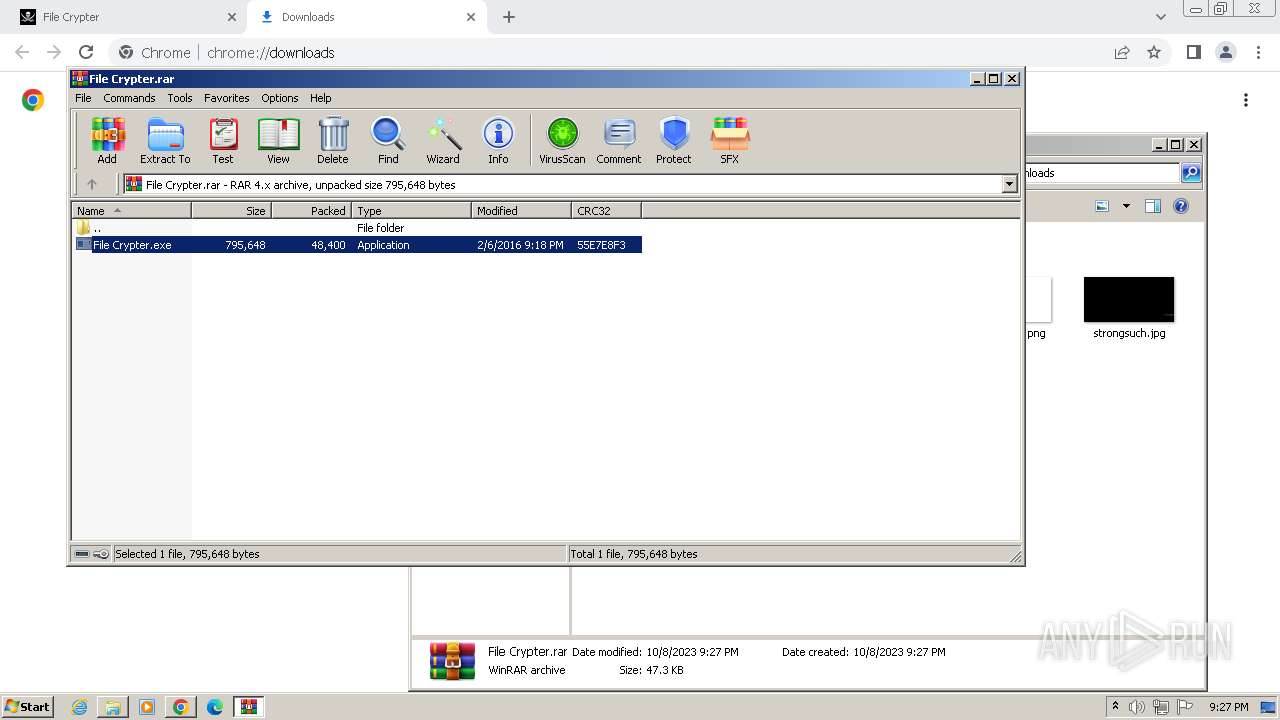This screenshot has height=720, width=1280.
Task: Show hidden tray icons arrow
Action: coord(1115,706)
